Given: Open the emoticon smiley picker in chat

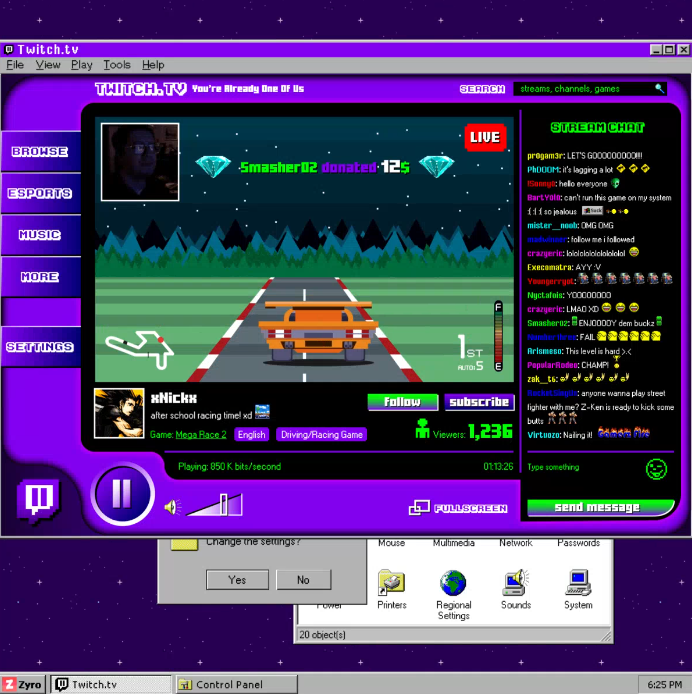Looking at the screenshot, I should coord(656,469).
